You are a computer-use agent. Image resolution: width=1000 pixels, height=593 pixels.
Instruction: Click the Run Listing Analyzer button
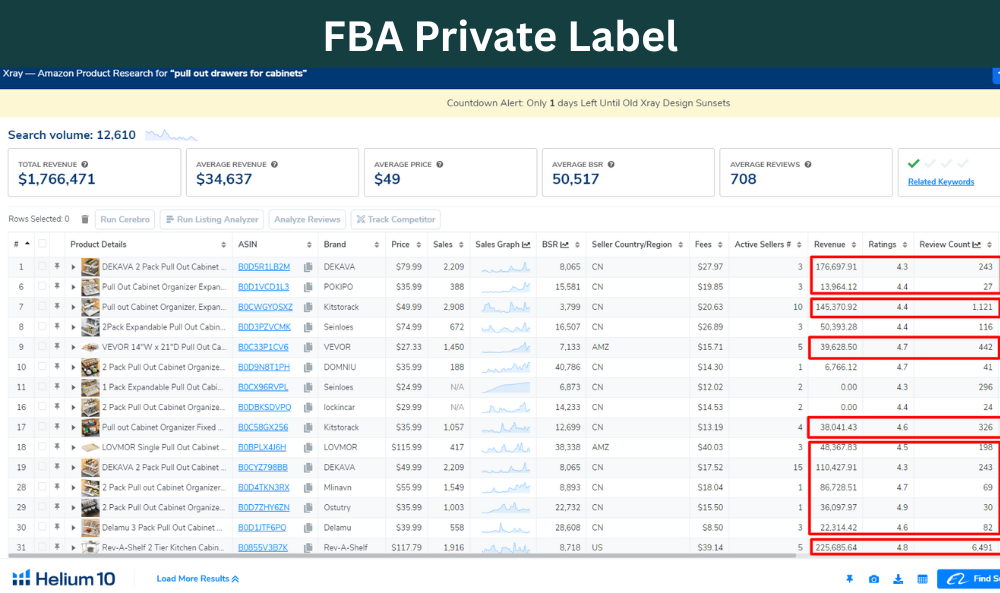pyautogui.click(x=212, y=219)
